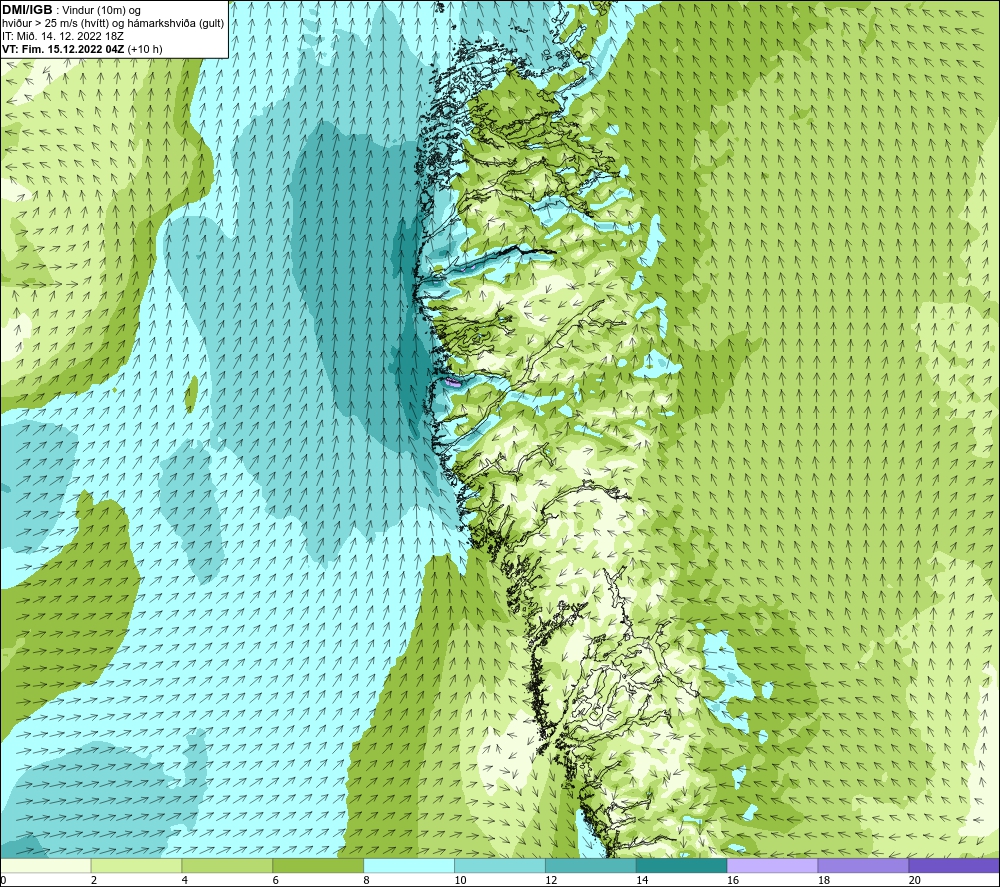Click the 6–8 m/s olive green legend swatch
Viewport: 1000px width, 887px height.
tap(318, 866)
